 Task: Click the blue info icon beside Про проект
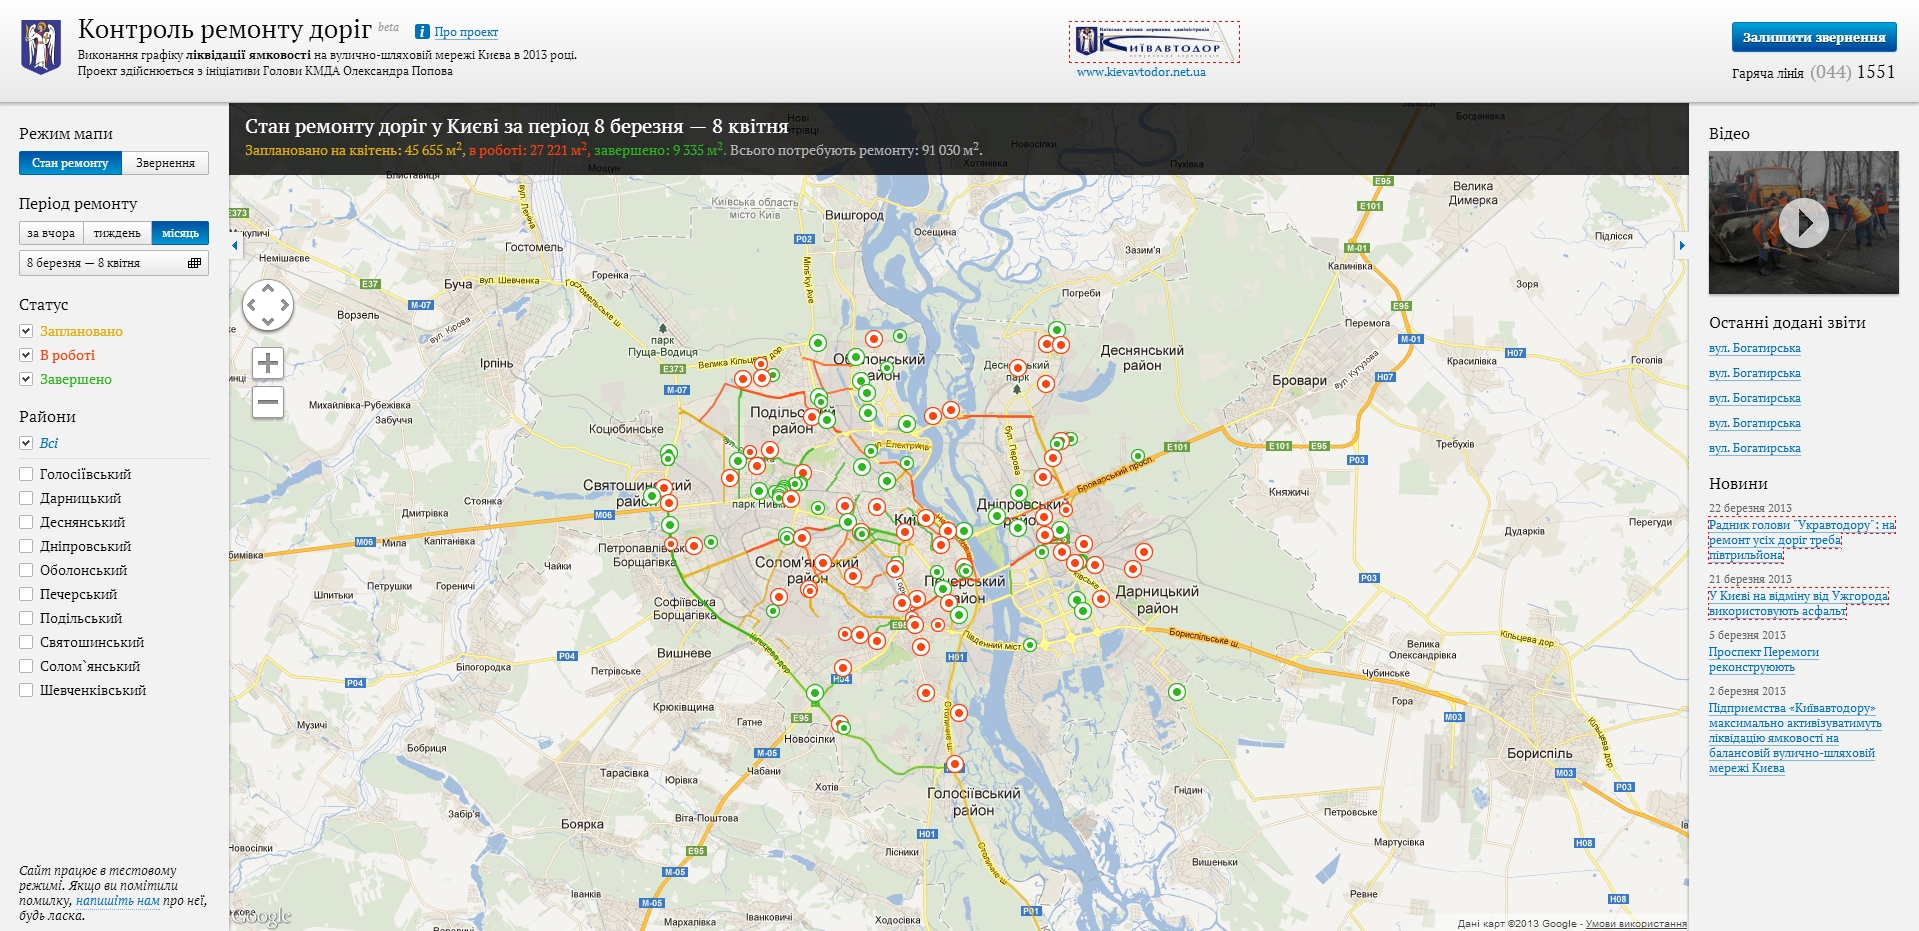coord(422,32)
